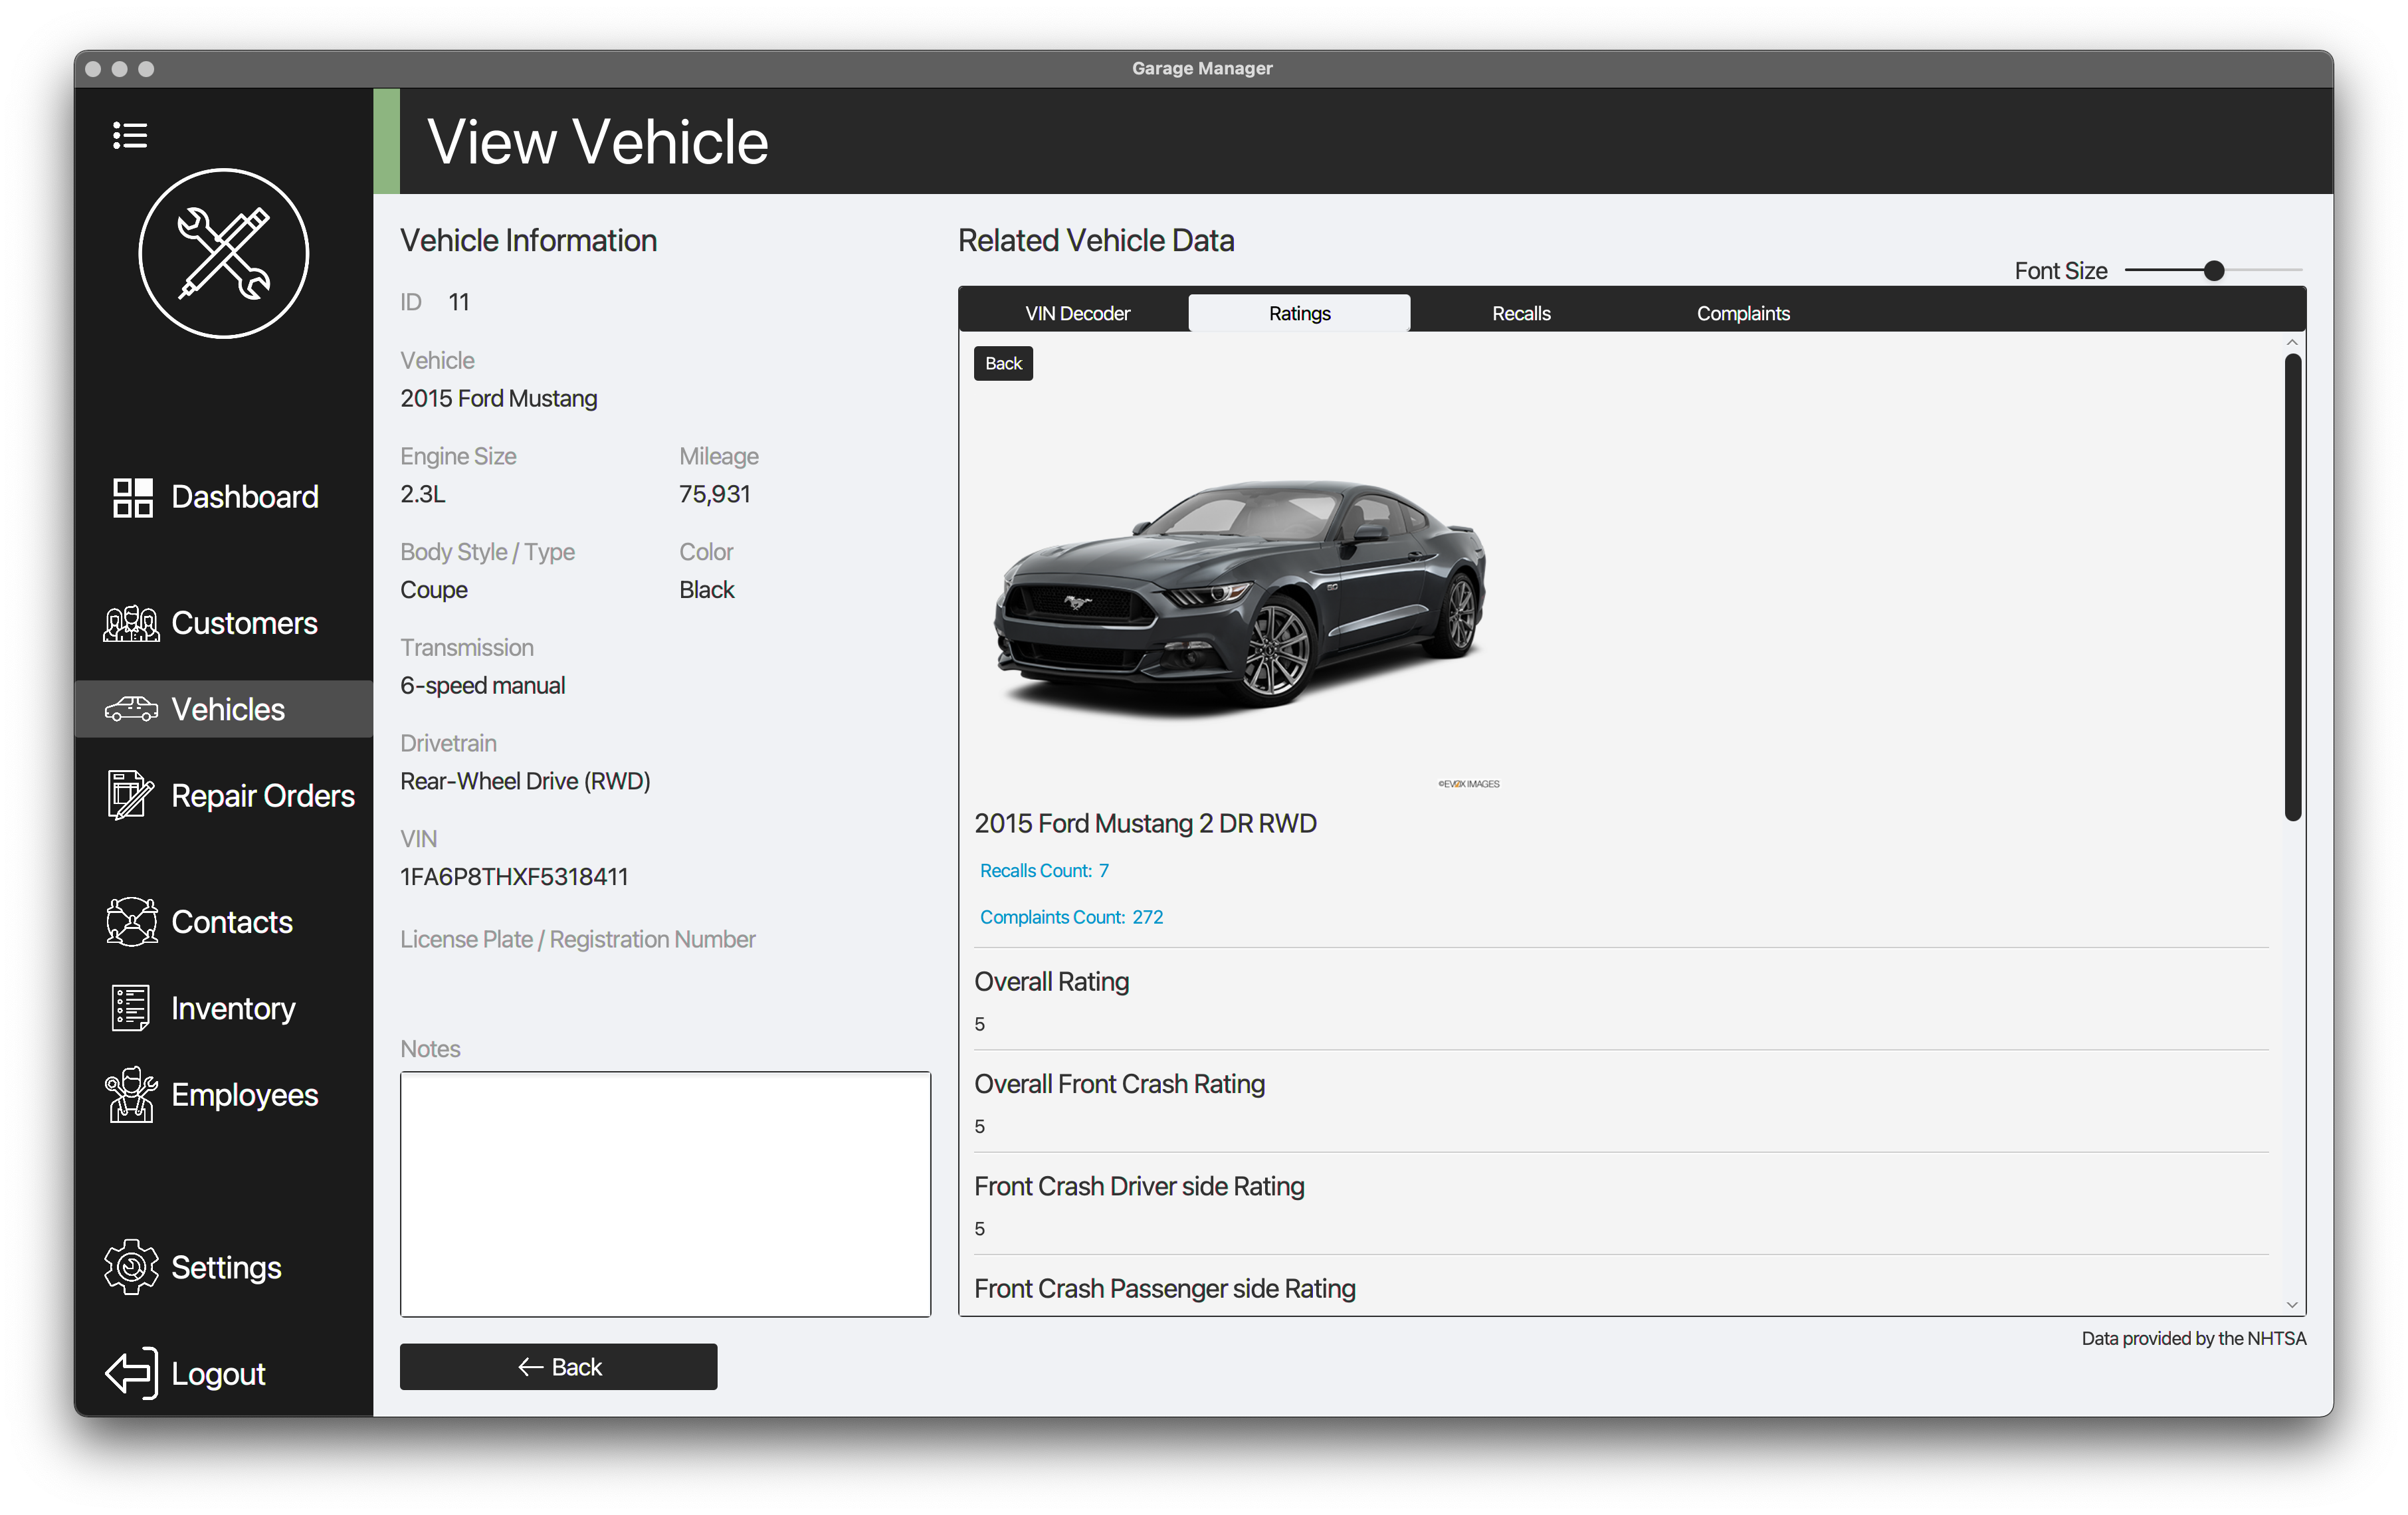This screenshot has width=2408, height=1515.
Task: Open Inventory checklist icon
Action: pos(130,1008)
